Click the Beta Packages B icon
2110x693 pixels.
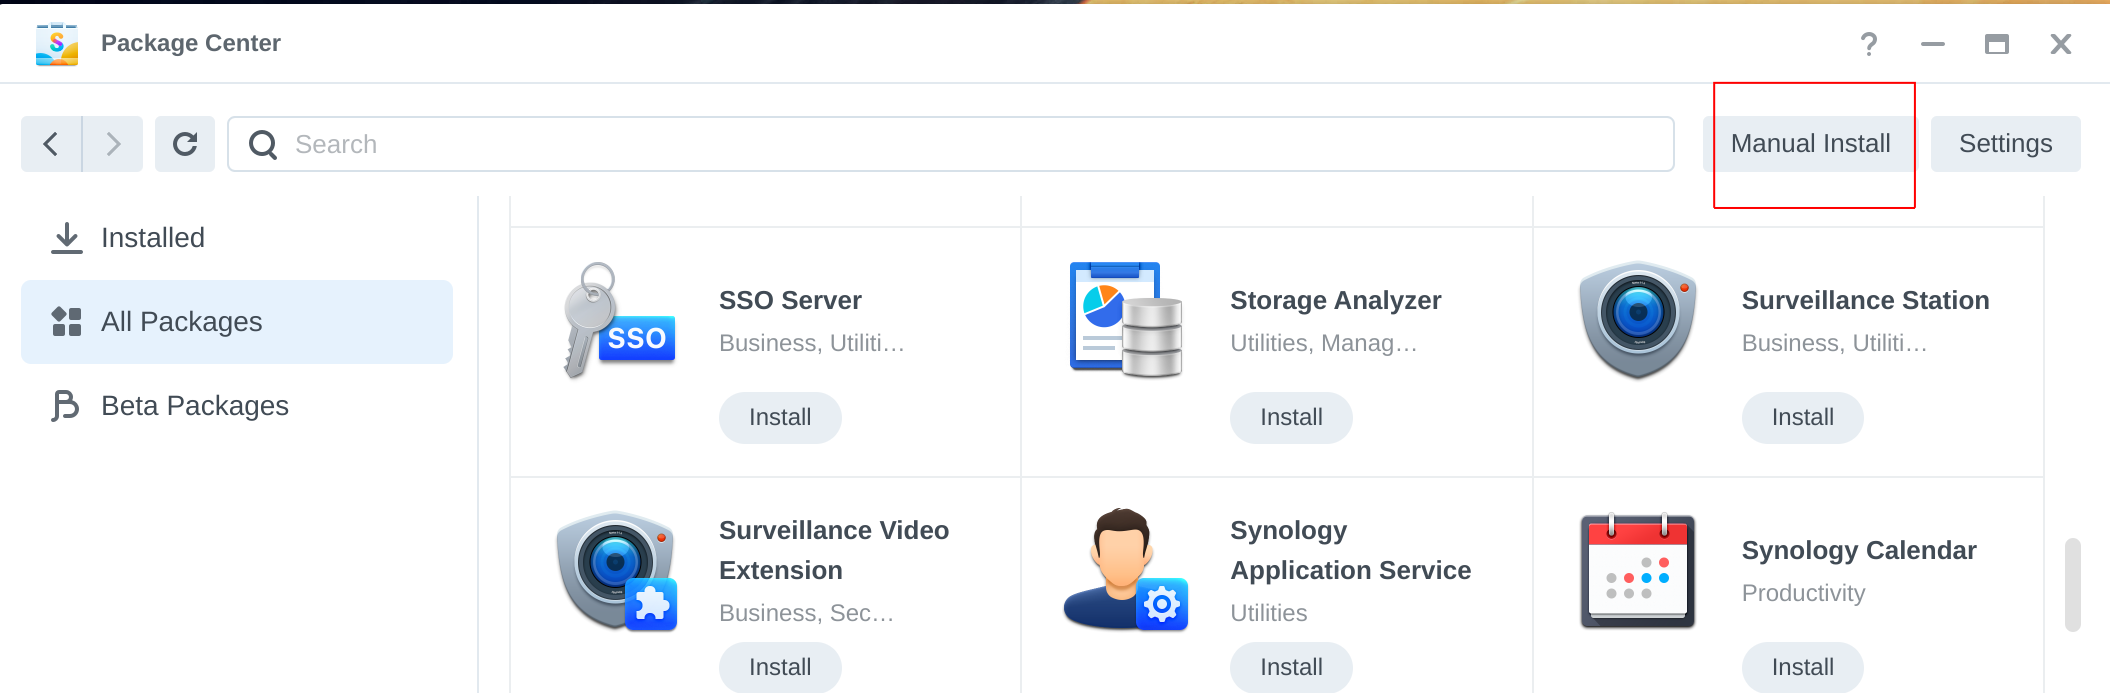point(65,406)
